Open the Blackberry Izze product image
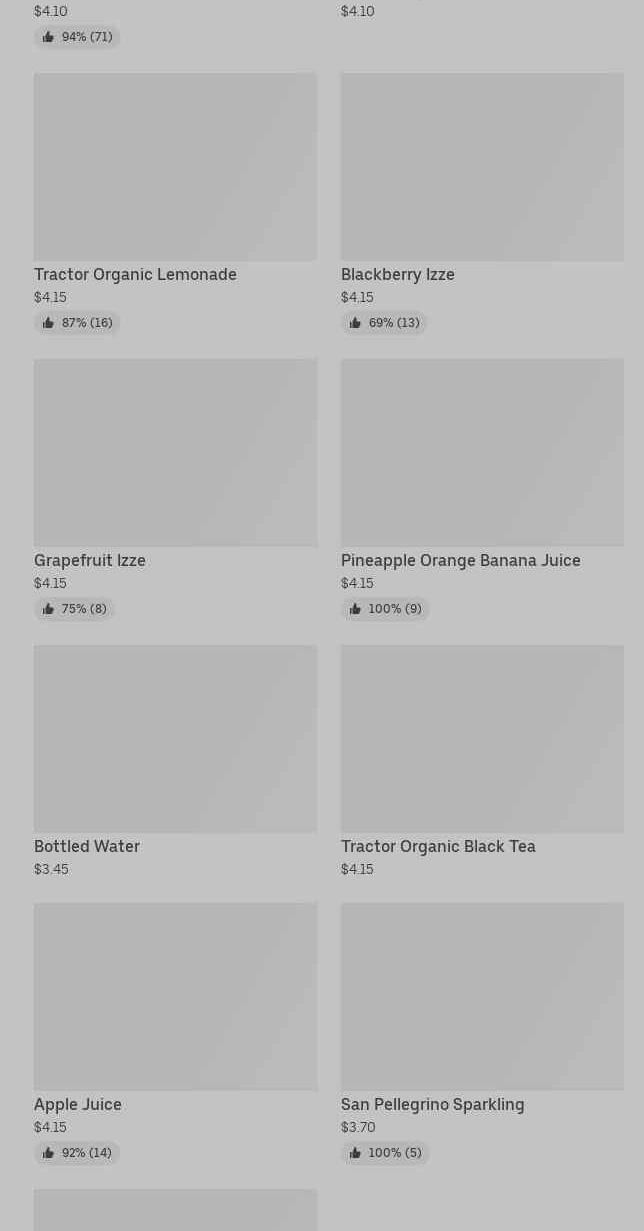Screen dimensions: 644x1231 pos(482,167)
